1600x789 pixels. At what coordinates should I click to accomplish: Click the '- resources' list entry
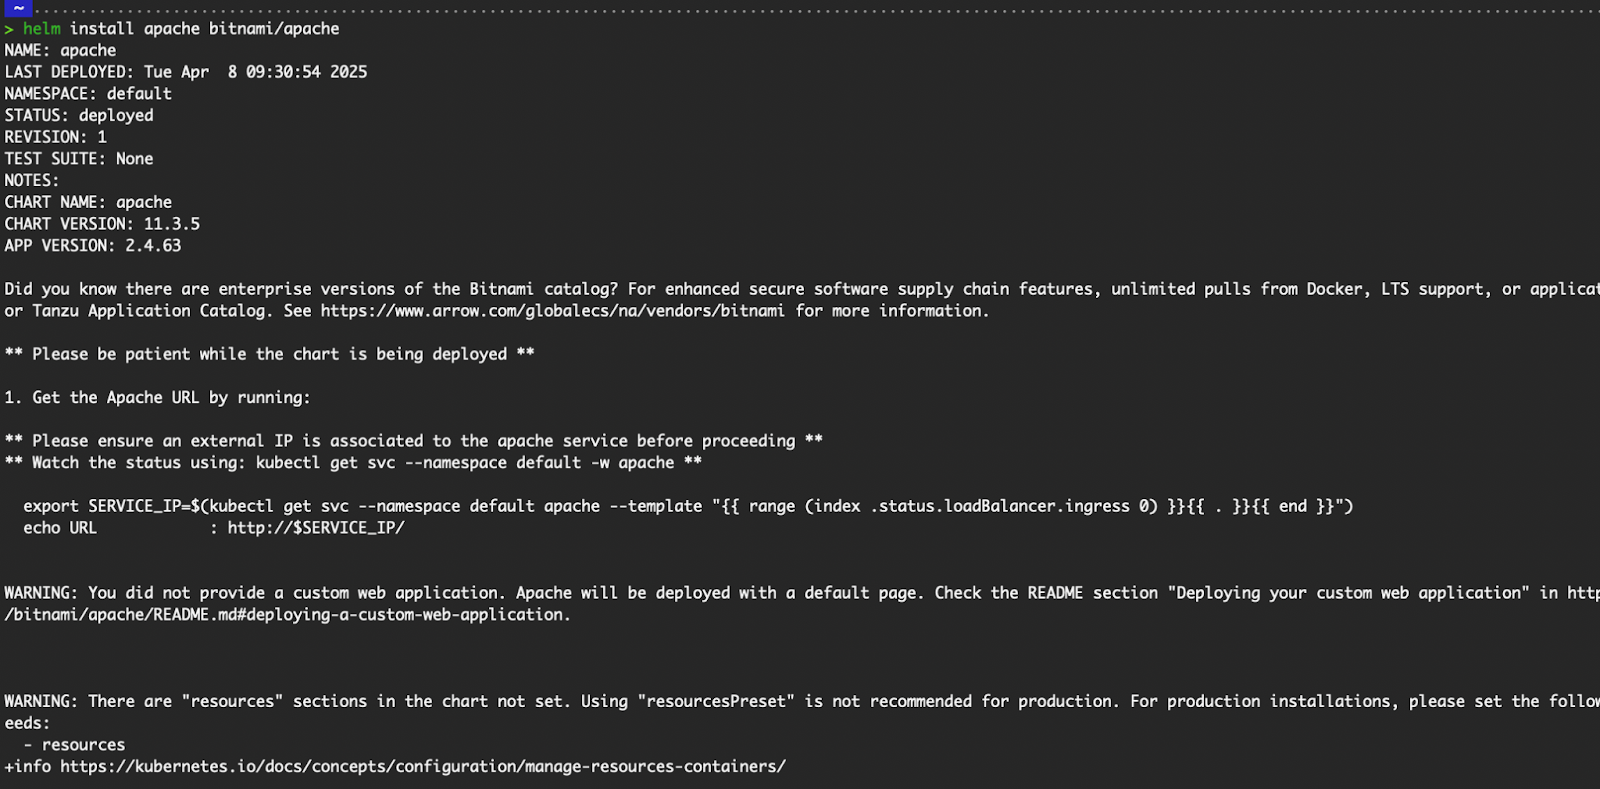(x=74, y=745)
